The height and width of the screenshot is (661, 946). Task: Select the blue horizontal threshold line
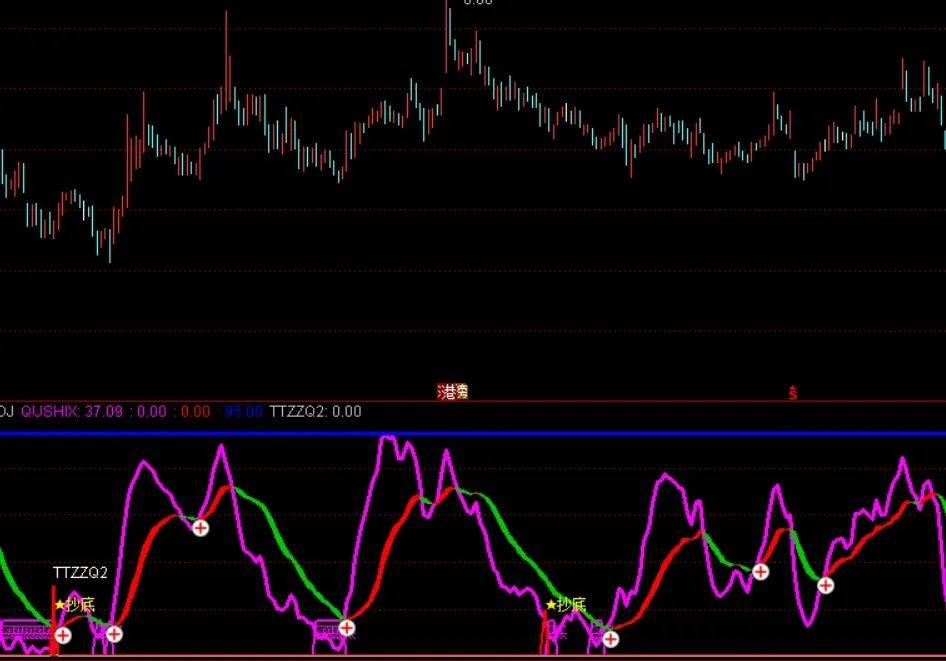coord(473,434)
